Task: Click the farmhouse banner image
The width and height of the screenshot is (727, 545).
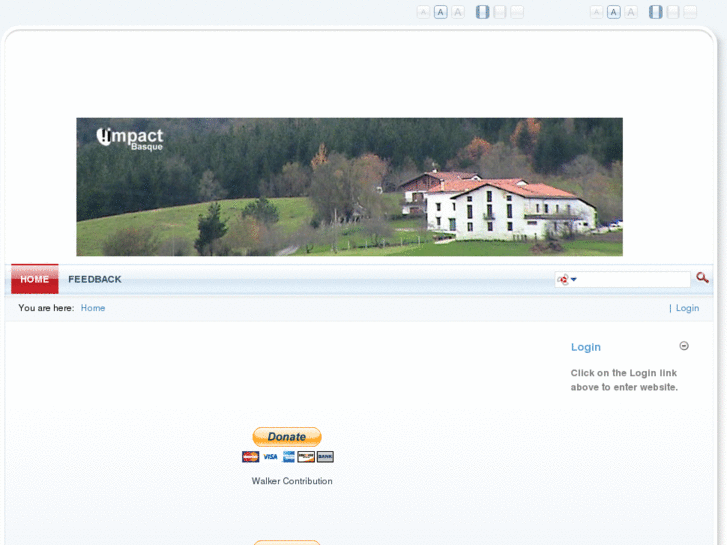Action: [350, 187]
